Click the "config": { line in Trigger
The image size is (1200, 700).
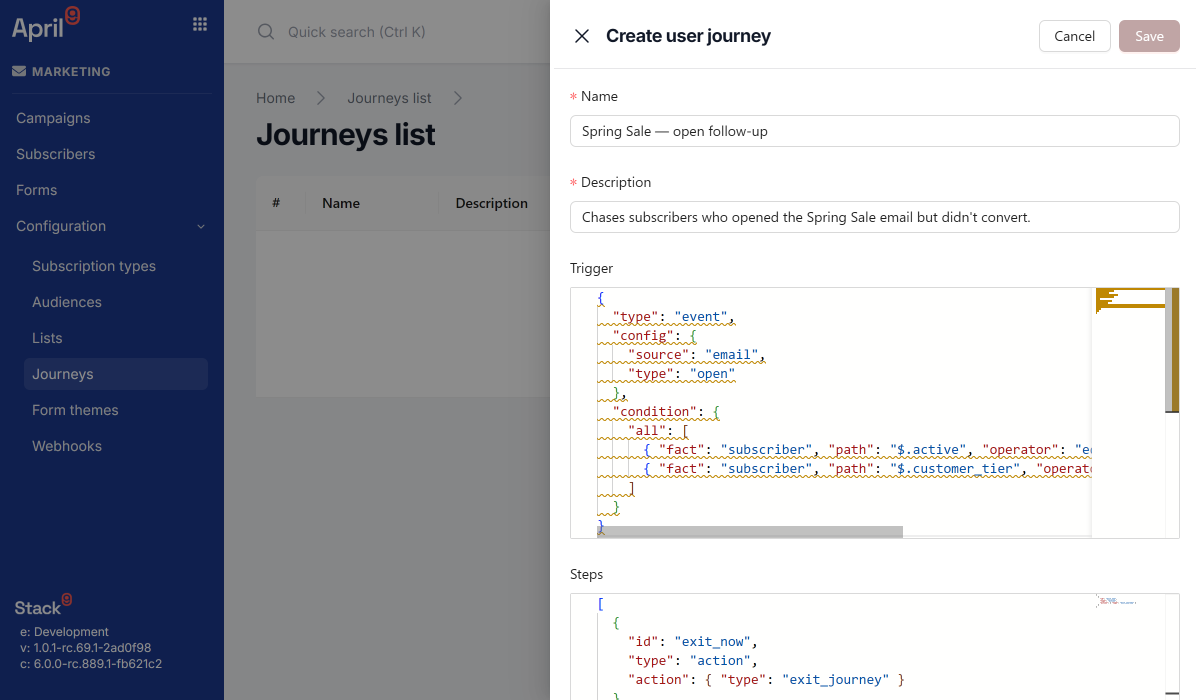654,336
